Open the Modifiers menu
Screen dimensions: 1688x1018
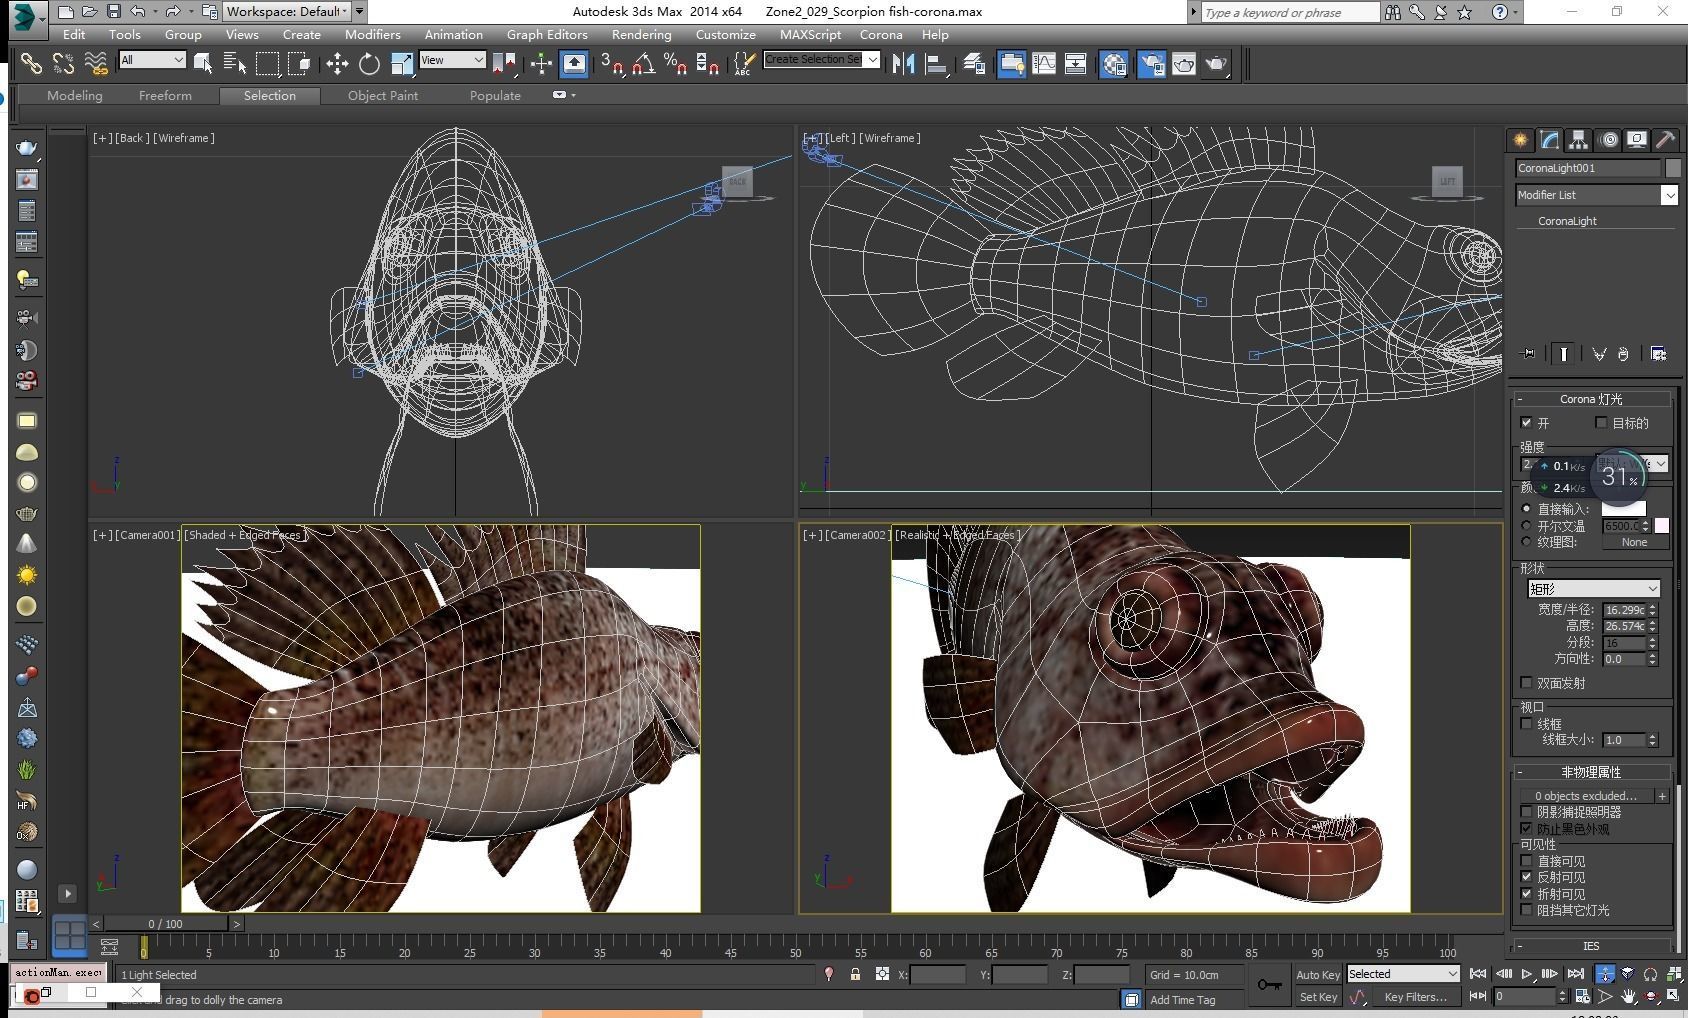point(372,34)
